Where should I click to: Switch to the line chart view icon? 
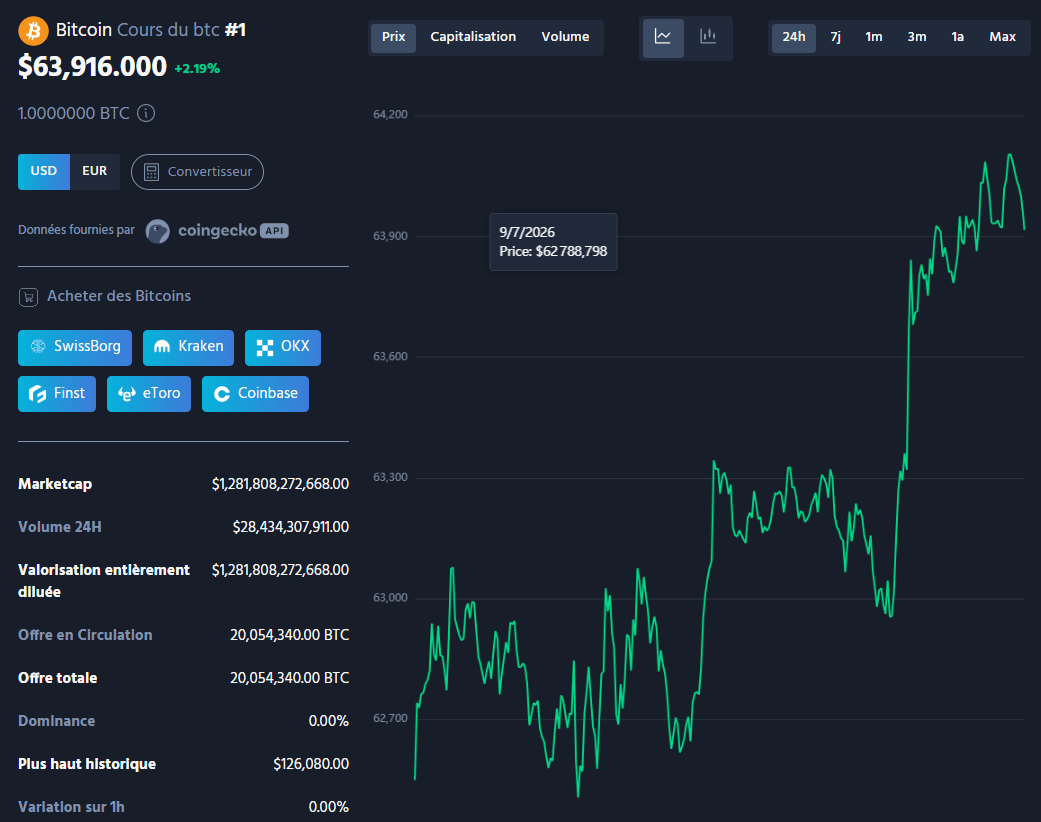[663, 37]
